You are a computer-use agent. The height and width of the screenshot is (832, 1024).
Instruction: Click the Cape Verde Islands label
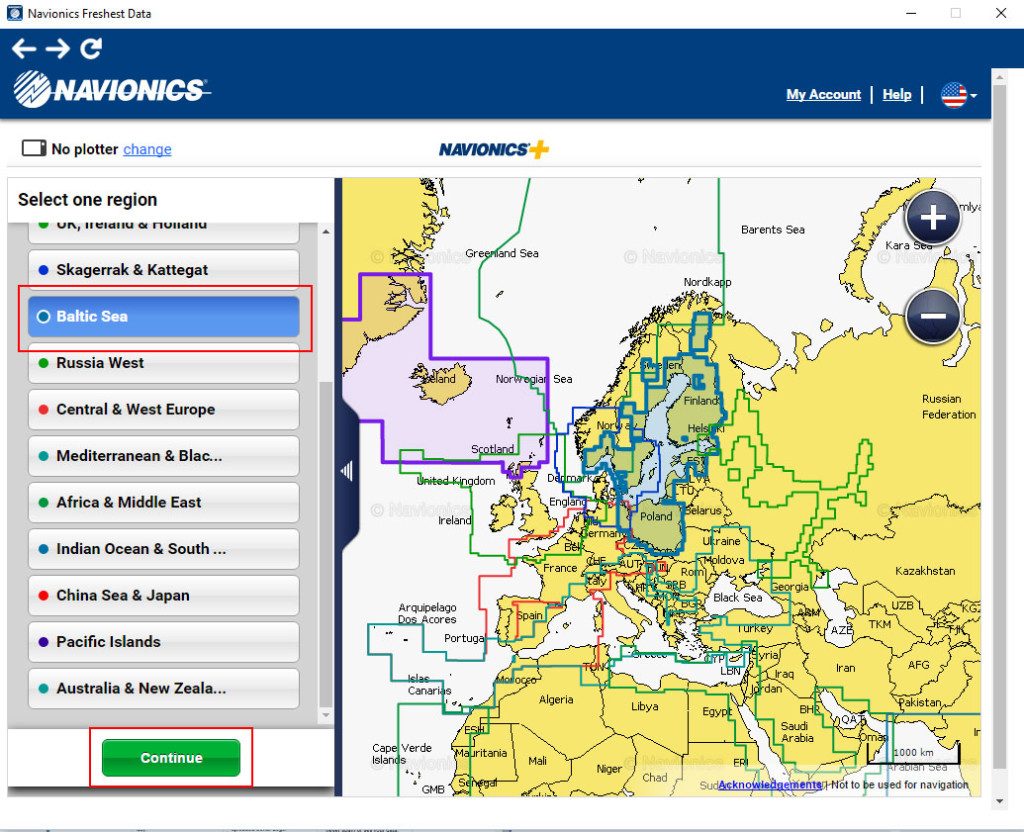point(402,754)
